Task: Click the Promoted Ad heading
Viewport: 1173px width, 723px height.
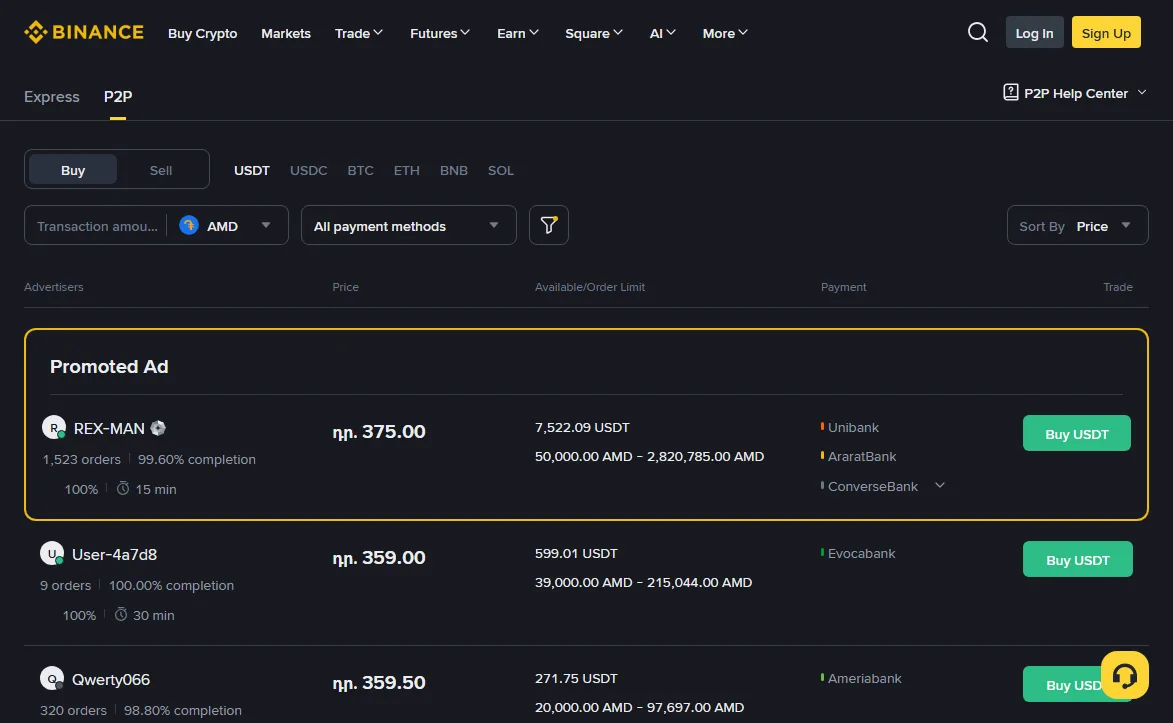Action: [109, 366]
